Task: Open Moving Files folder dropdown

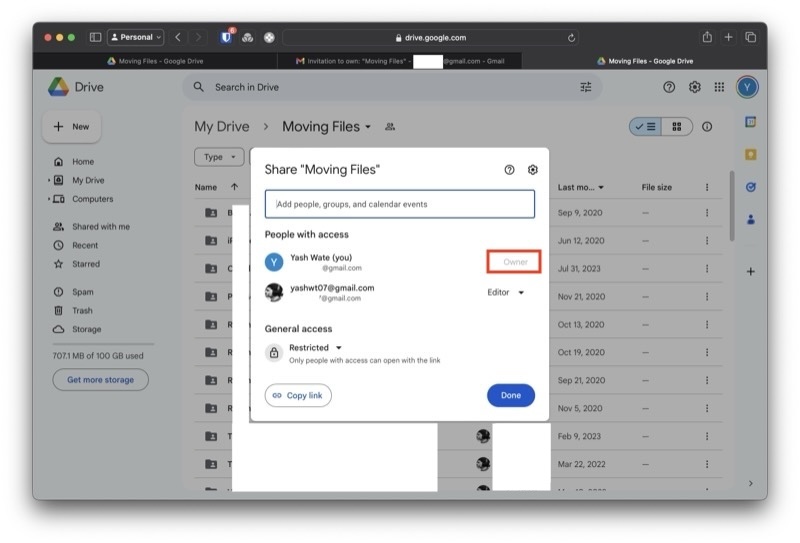Action: point(368,127)
